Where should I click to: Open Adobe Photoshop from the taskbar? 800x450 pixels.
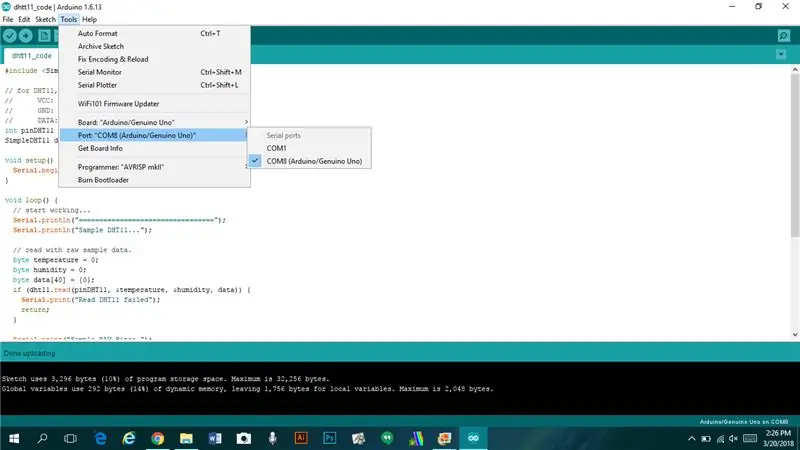click(330, 438)
